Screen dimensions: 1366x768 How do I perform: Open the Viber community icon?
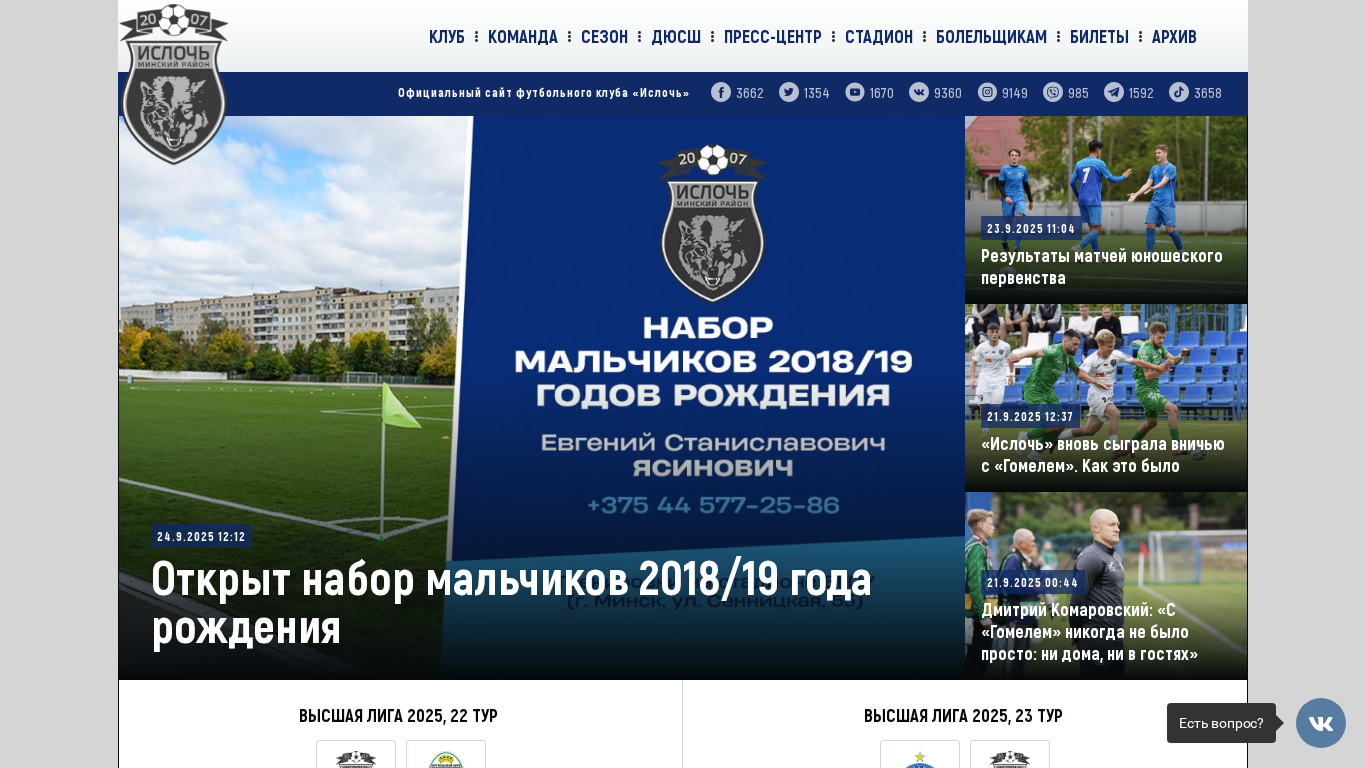point(1053,92)
